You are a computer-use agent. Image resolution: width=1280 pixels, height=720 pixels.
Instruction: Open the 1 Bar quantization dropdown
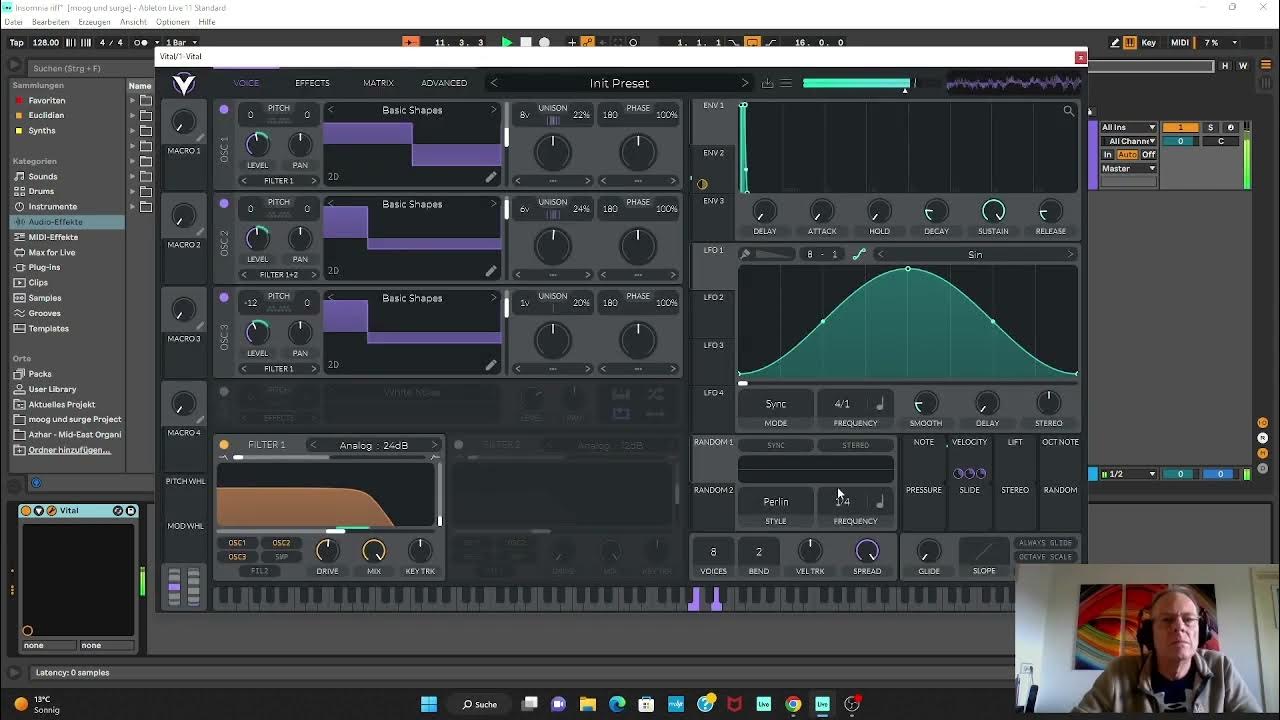[x=182, y=42]
